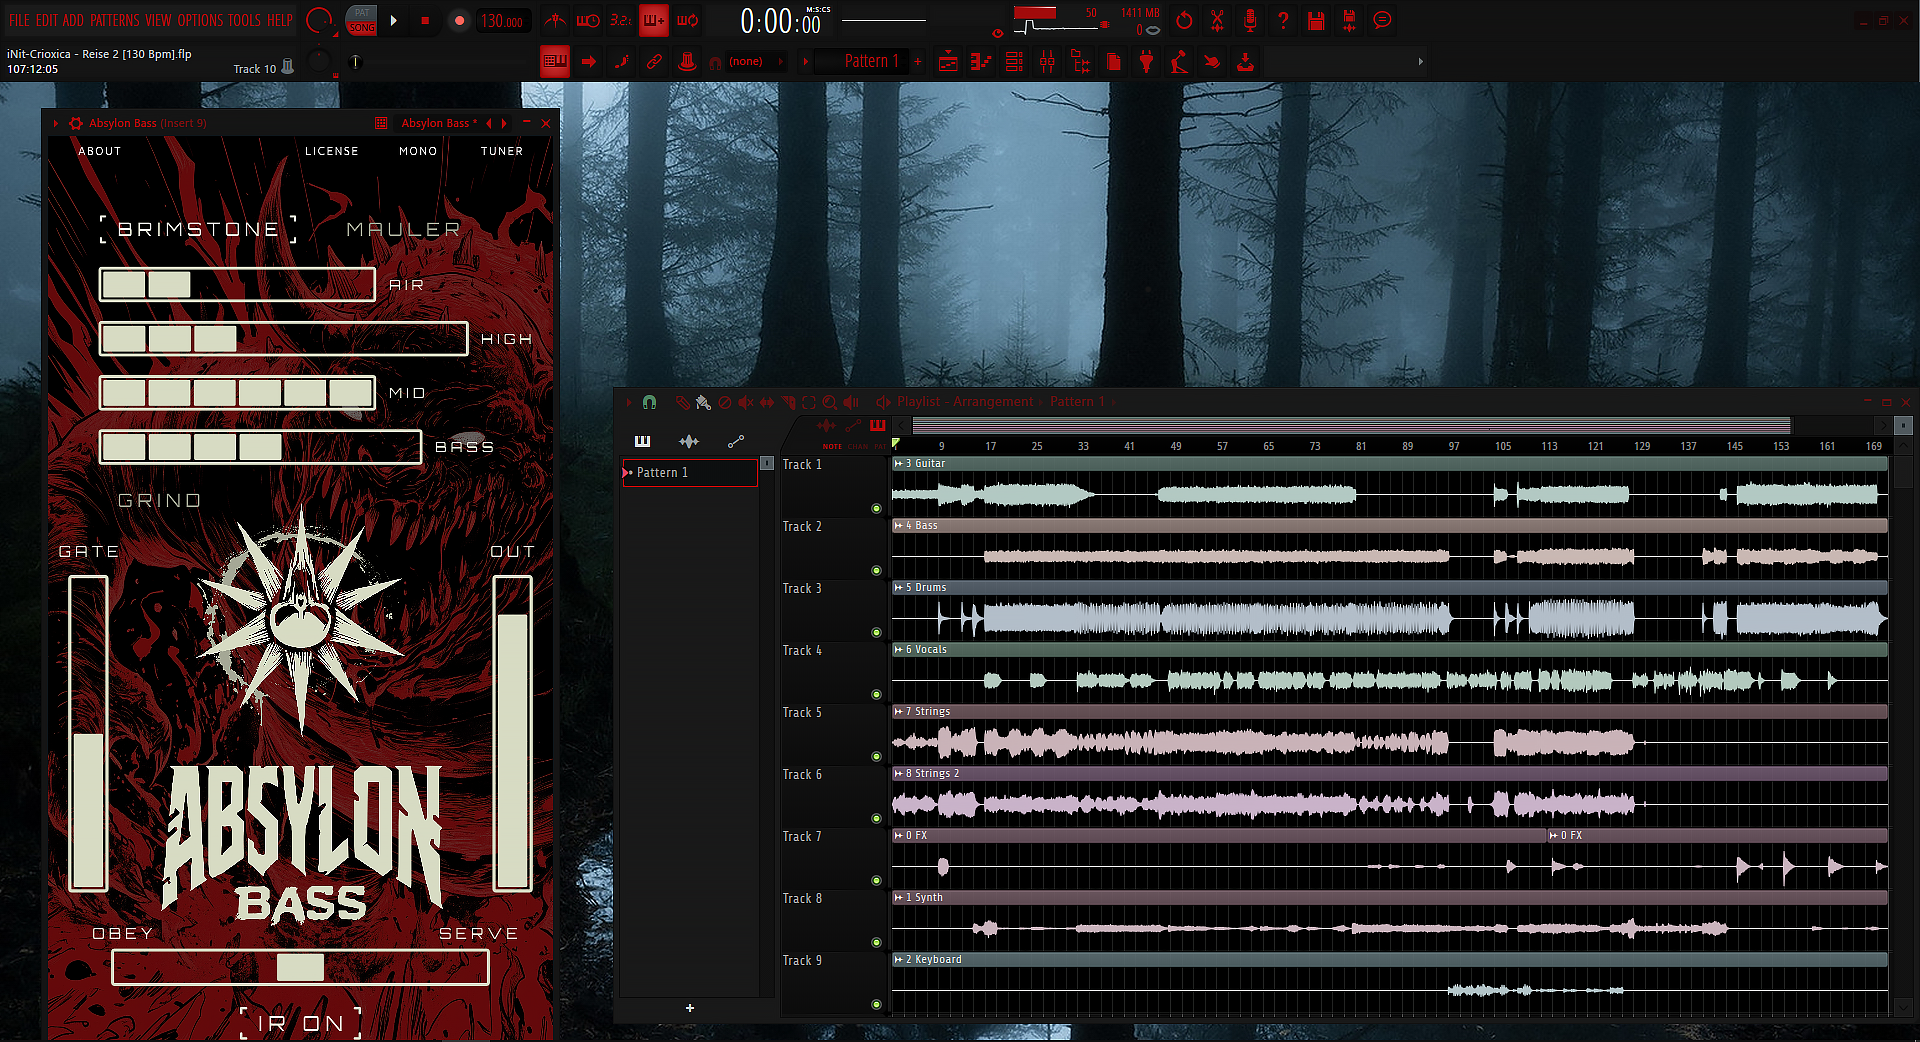Open the Absylon Bass plugin gear settings
The width and height of the screenshot is (1920, 1042).
pos(76,123)
